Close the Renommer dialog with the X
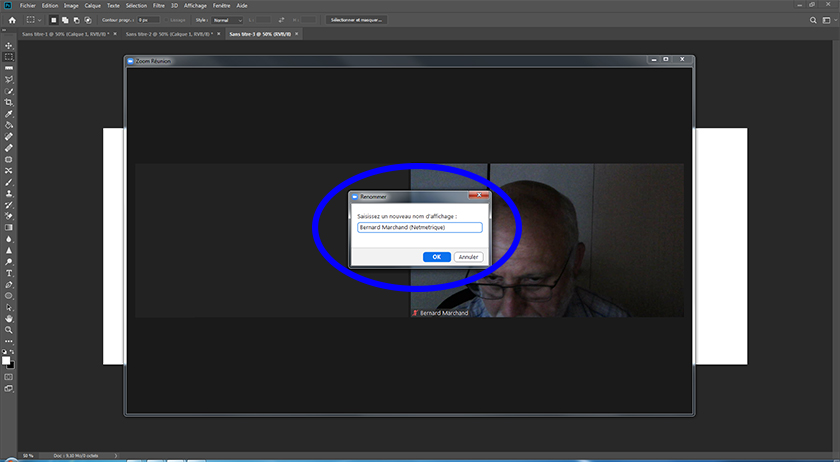 tap(479, 196)
